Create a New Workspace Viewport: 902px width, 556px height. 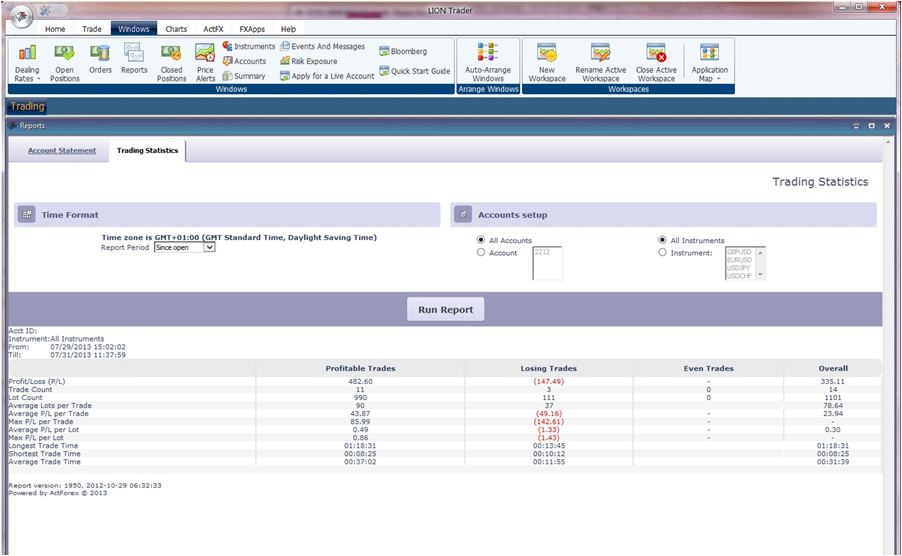[x=547, y=63]
